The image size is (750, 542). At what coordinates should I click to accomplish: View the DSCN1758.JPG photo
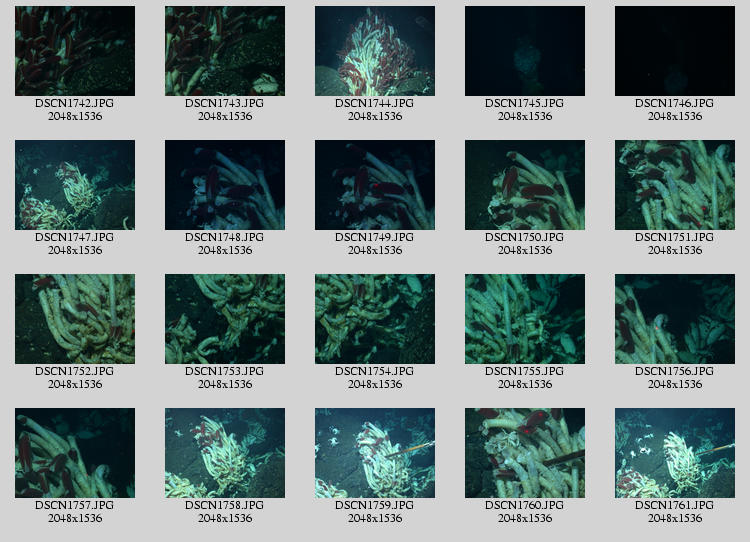225,453
